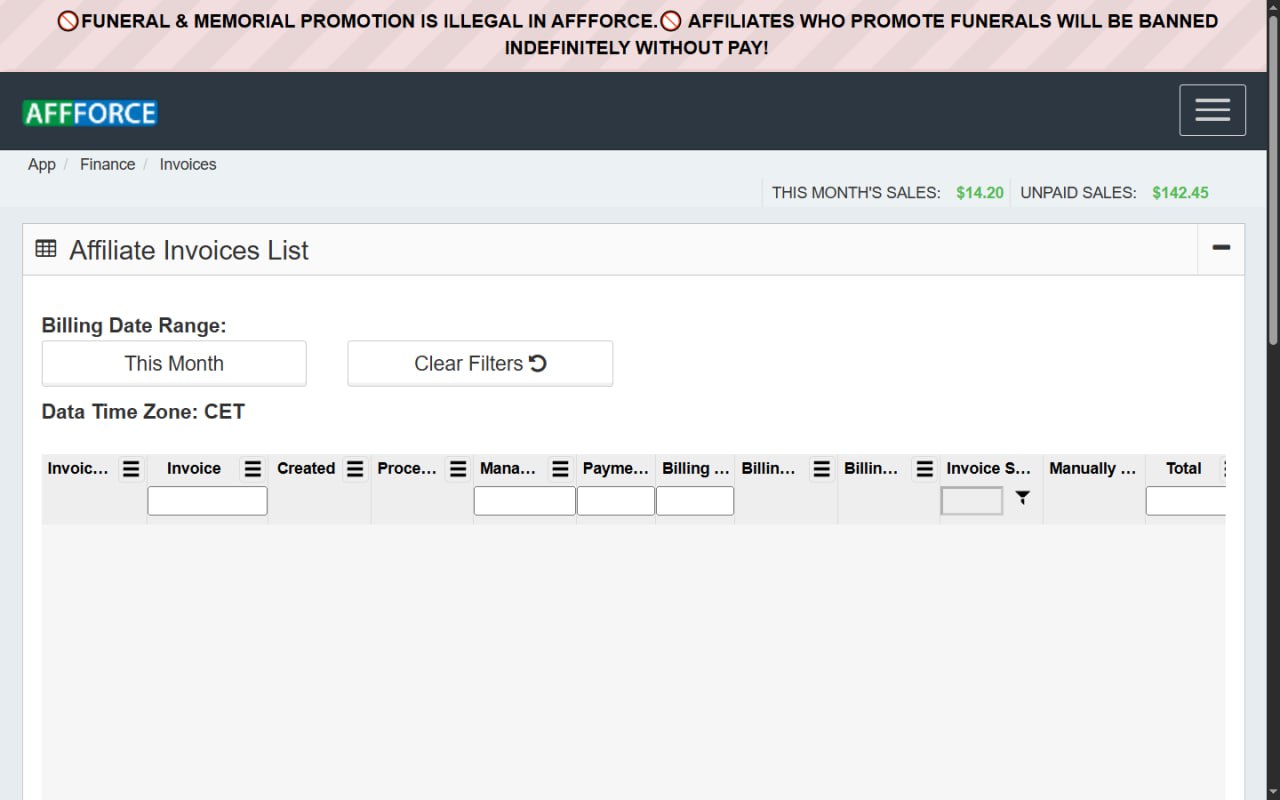Open the Created column menu icon
Screen dimensions: 1280x800
click(x=355, y=469)
